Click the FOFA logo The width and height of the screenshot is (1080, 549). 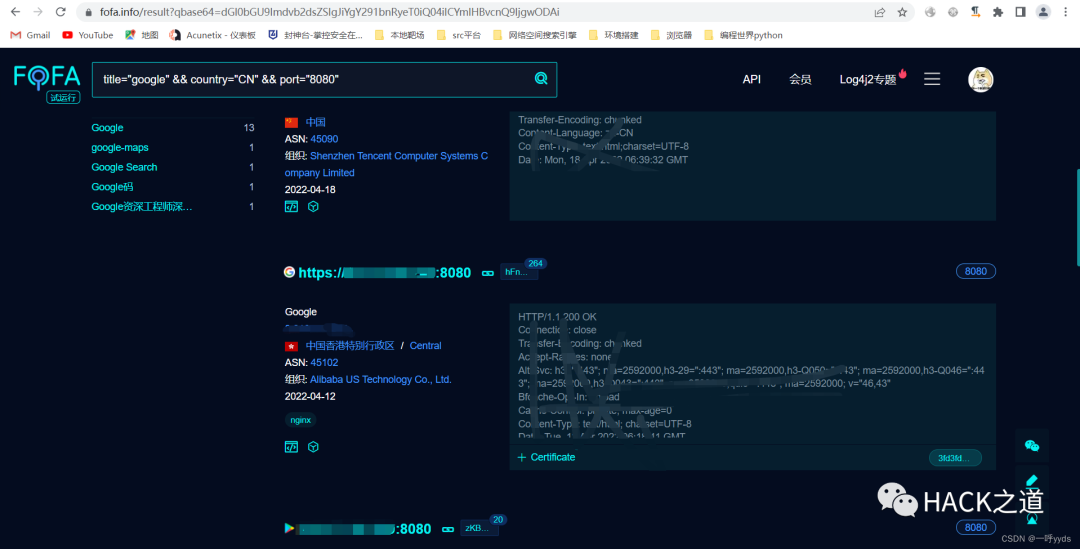point(46,79)
